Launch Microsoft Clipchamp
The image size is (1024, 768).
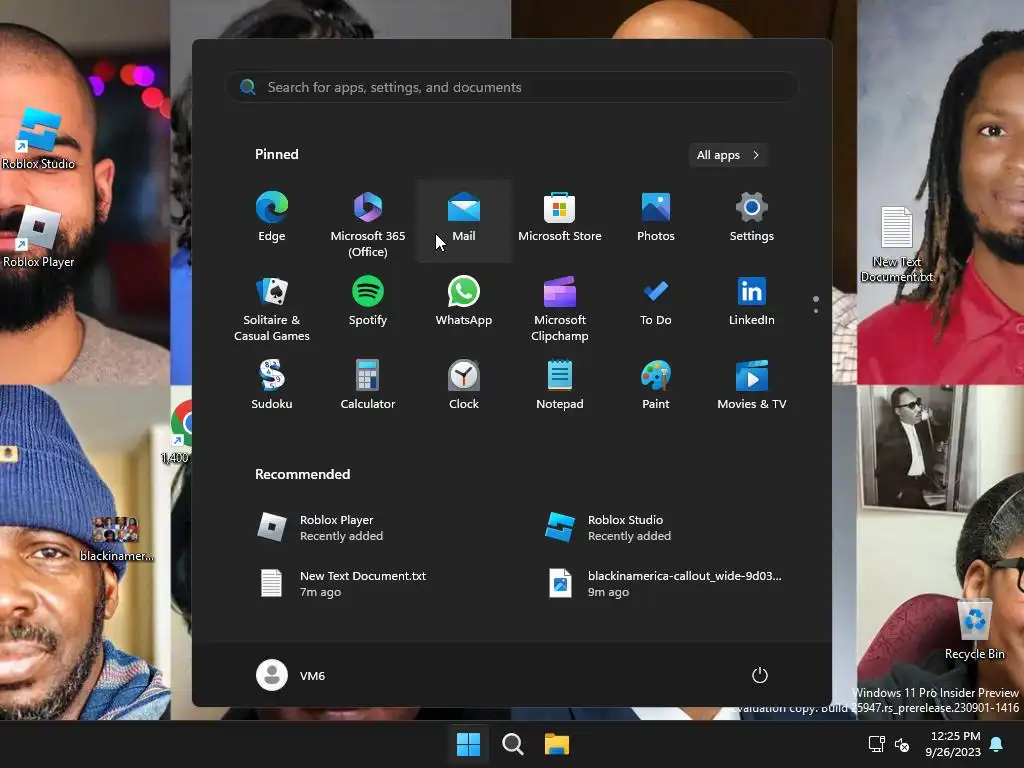coord(560,307)
